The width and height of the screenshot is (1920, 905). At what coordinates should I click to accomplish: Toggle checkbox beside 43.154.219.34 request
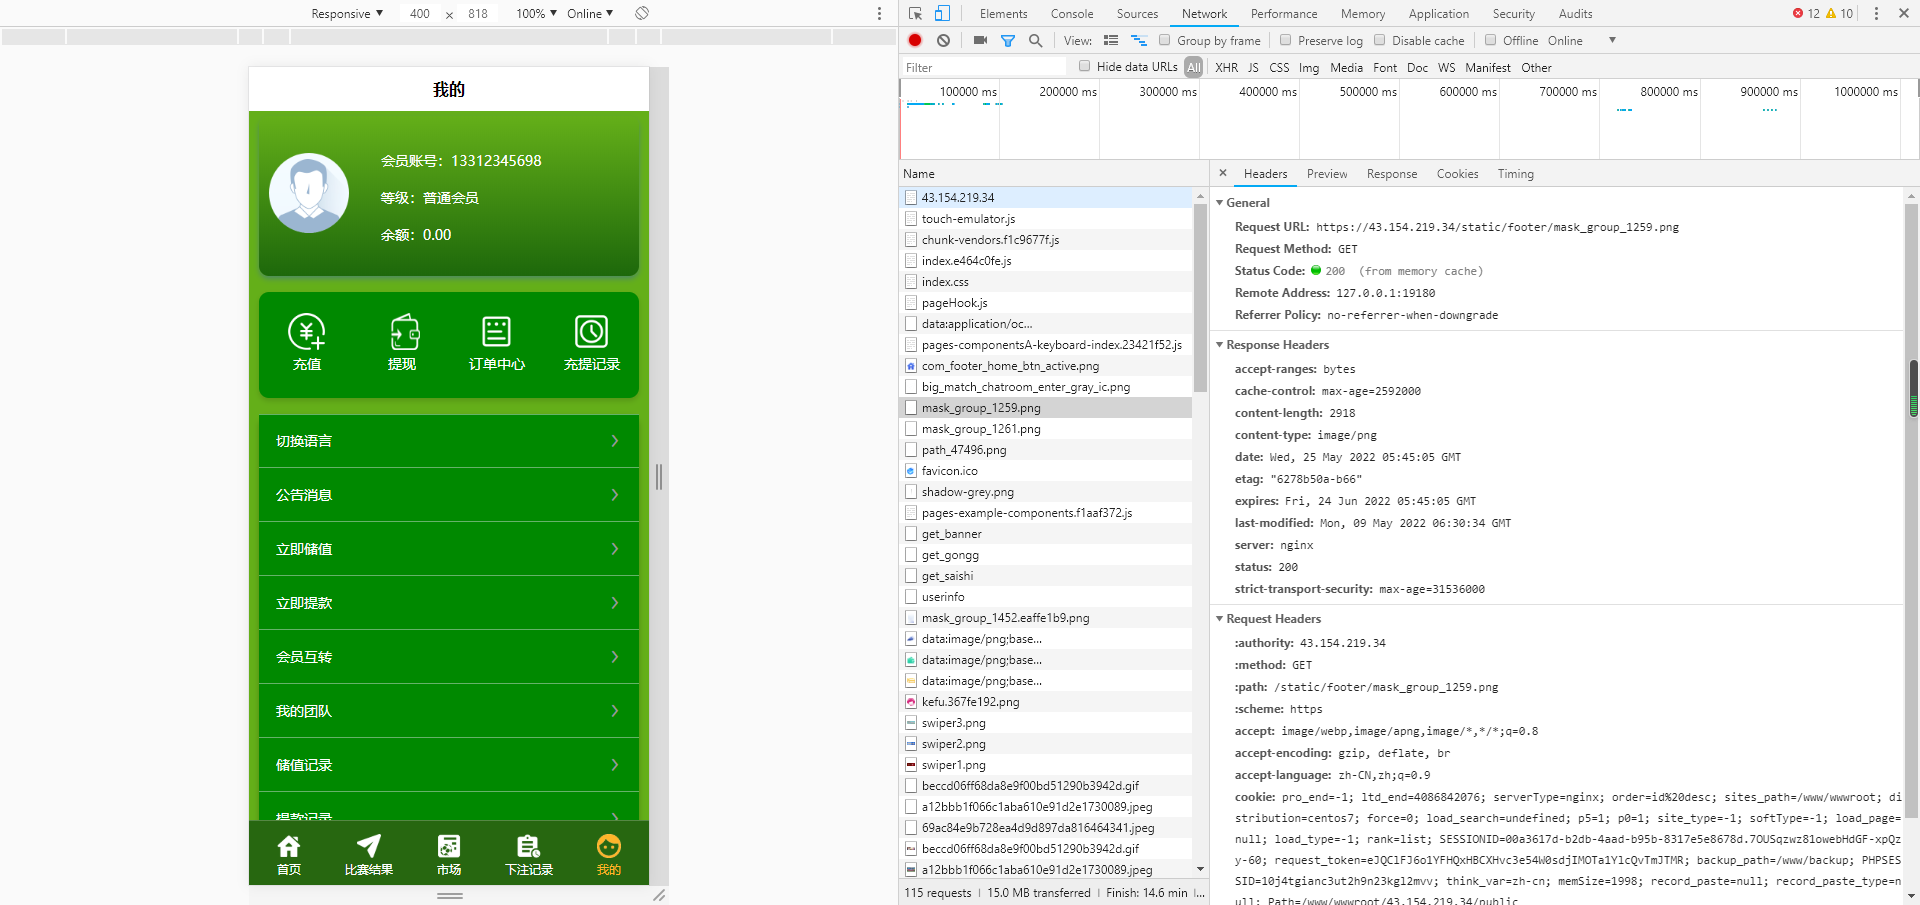[x=911, y=197]
